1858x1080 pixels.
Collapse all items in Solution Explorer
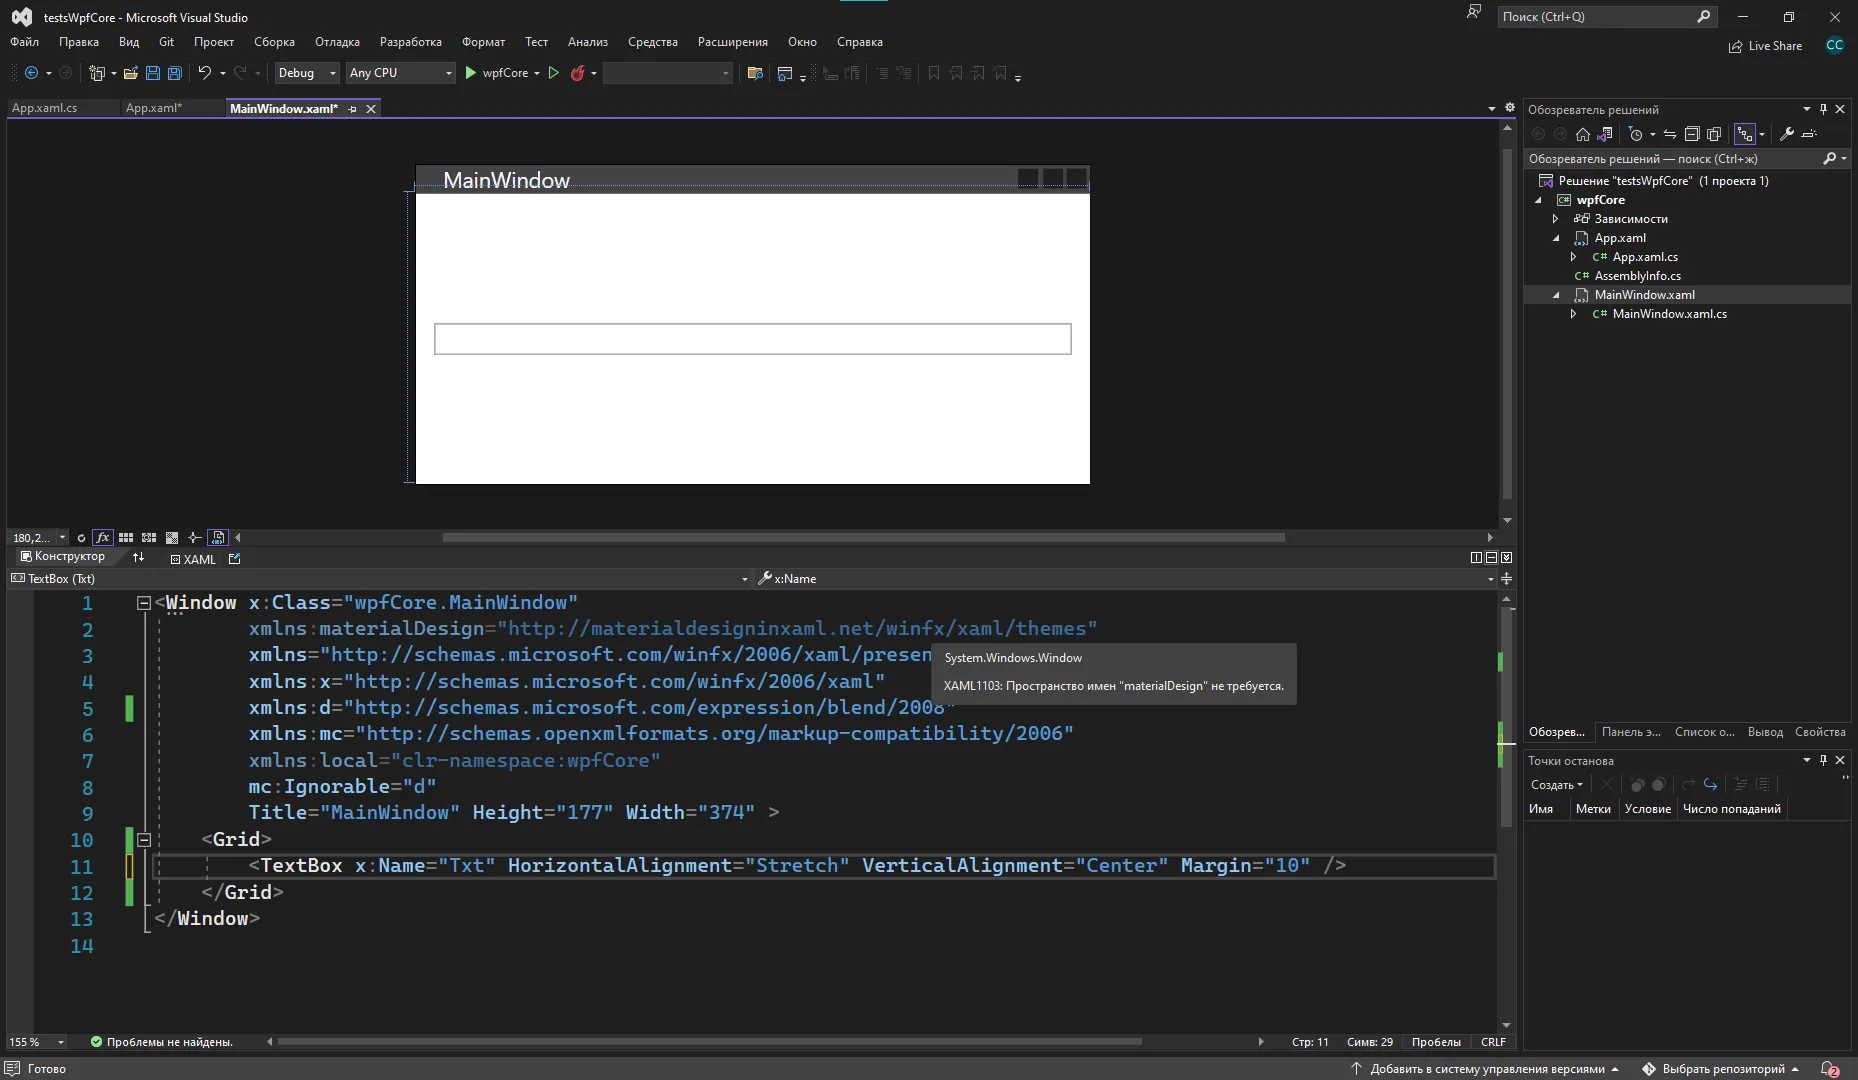1692,134
